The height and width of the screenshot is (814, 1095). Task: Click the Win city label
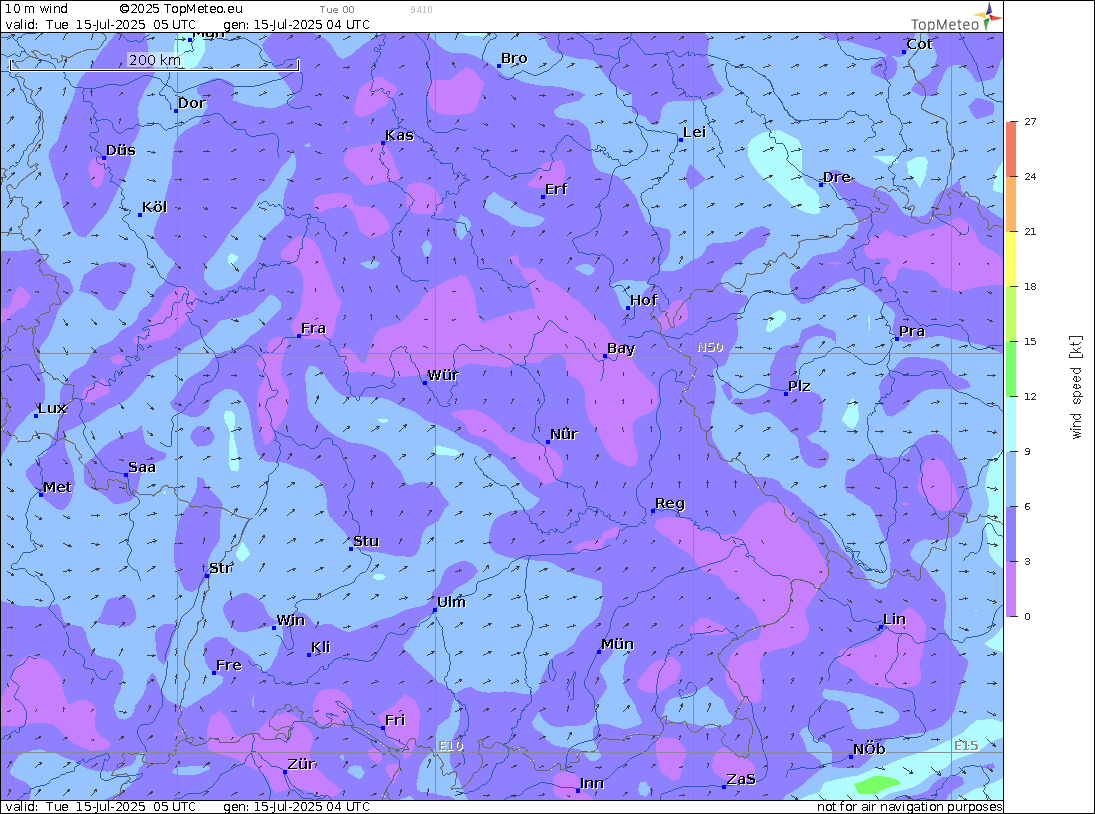coord(290,621)
